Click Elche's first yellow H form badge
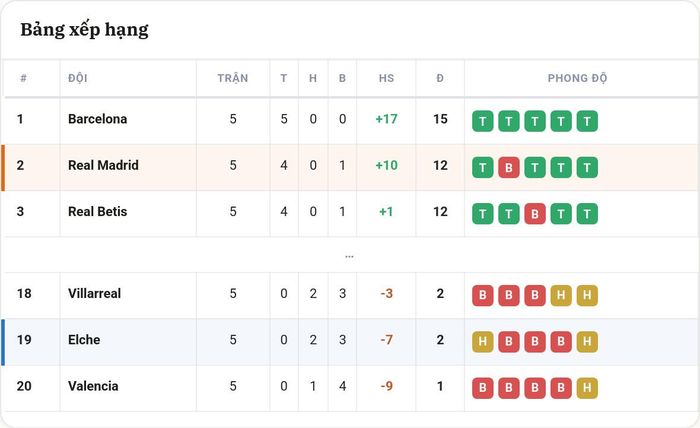 pyautogui.click(x=483, y=342)
